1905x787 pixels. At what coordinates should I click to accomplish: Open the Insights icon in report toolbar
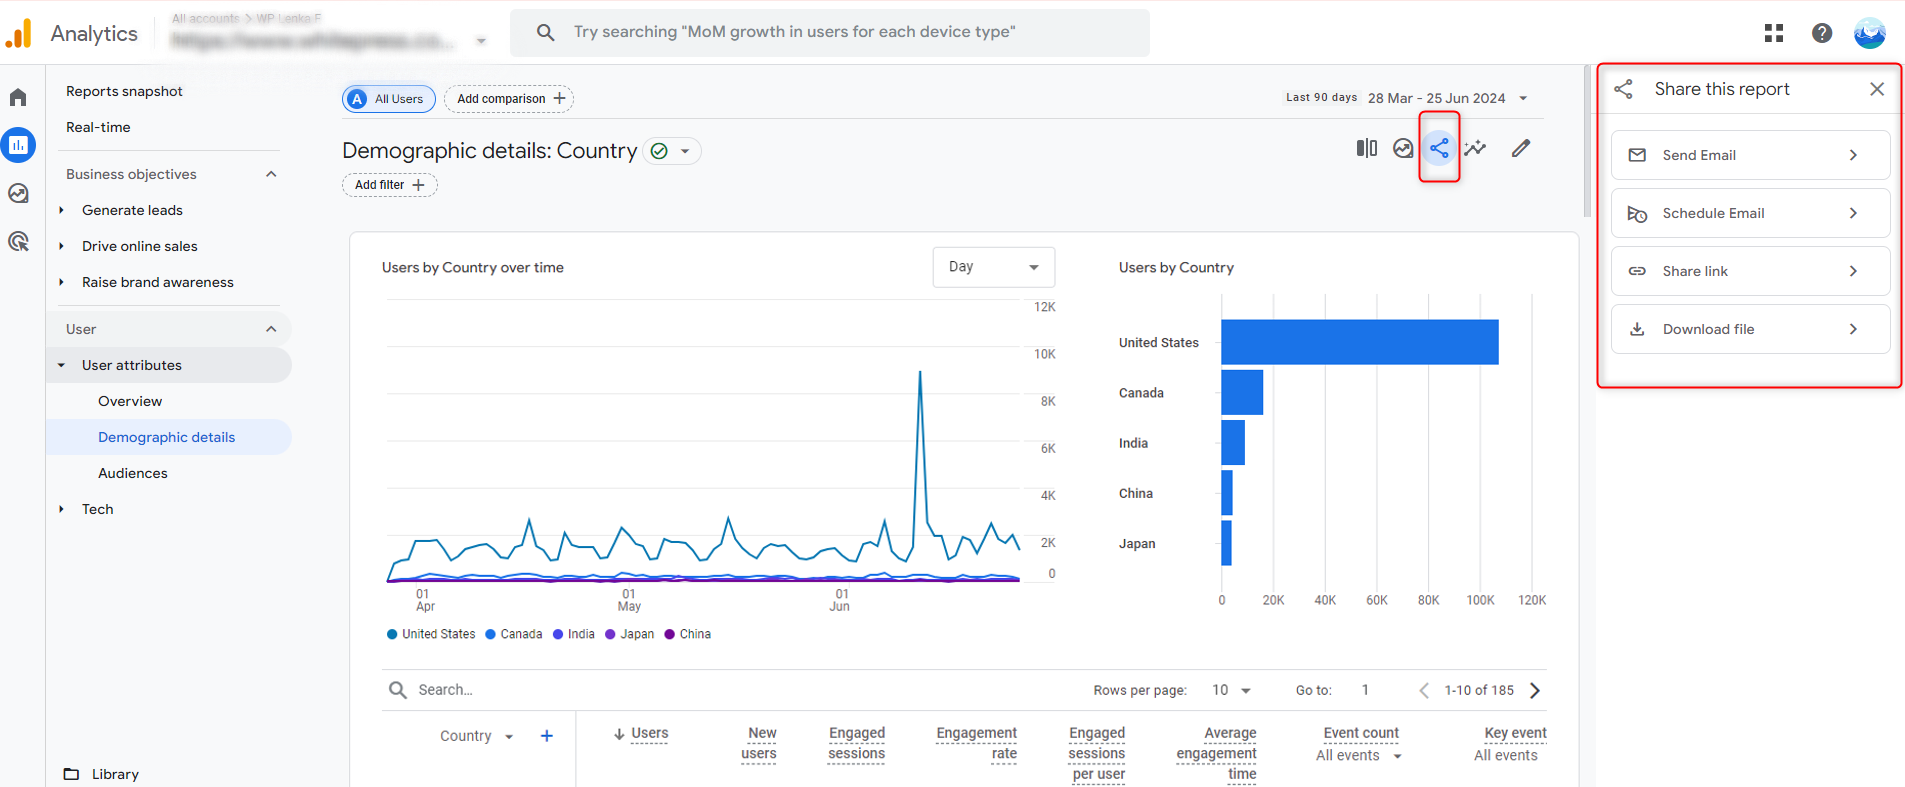point(1403,148)
